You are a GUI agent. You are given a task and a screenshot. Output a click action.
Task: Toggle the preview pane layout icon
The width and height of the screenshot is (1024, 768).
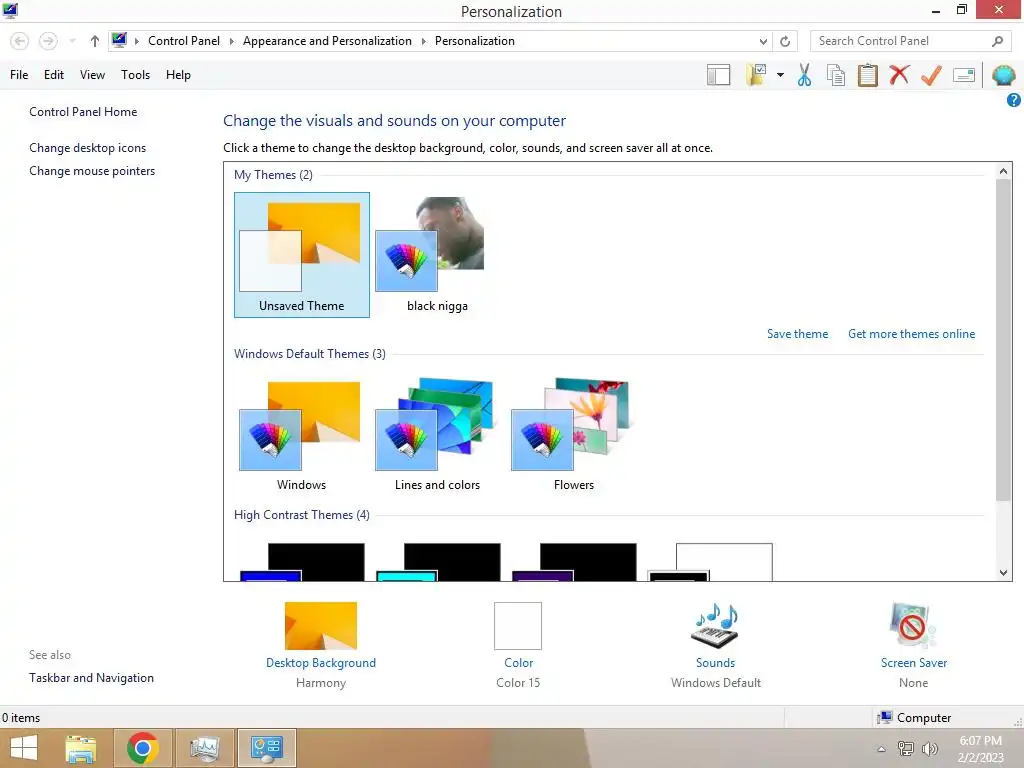tap(718, 75)
